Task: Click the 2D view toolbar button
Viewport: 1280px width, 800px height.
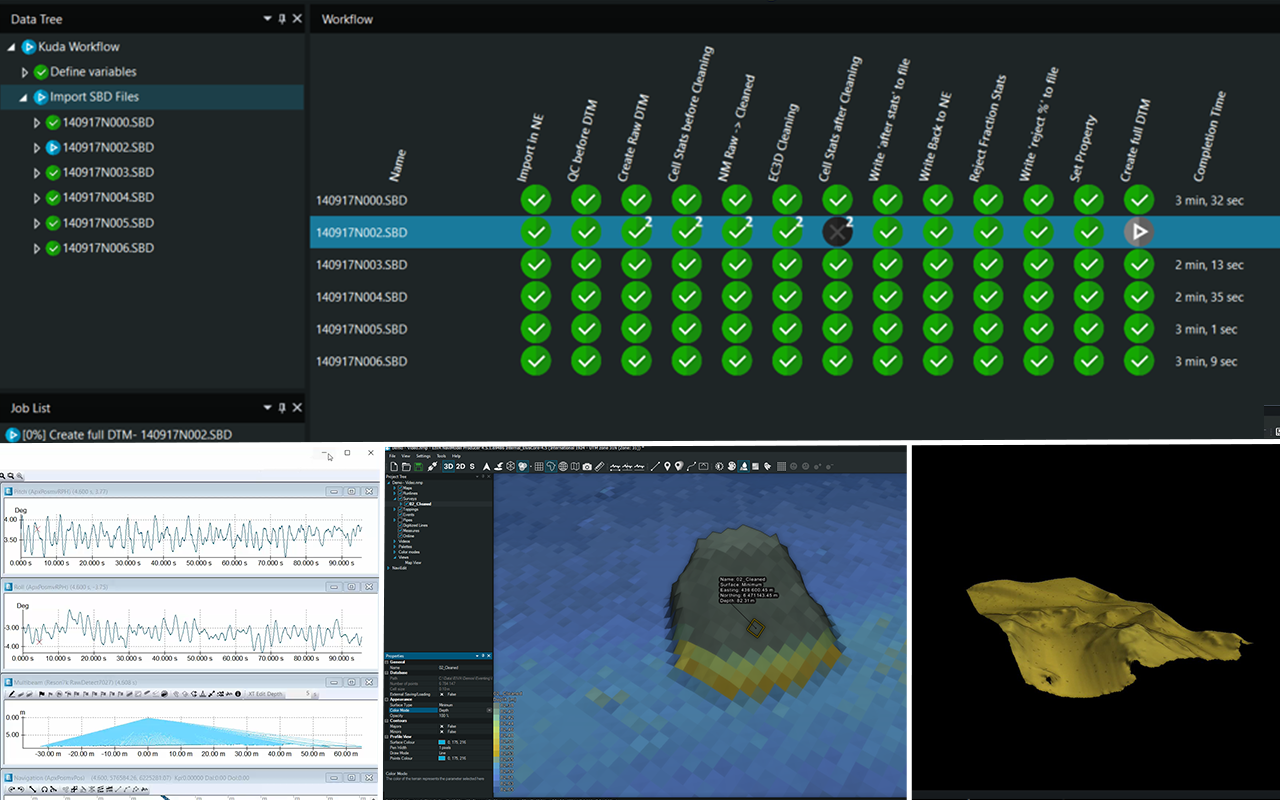Action: (x=460, y=466)
